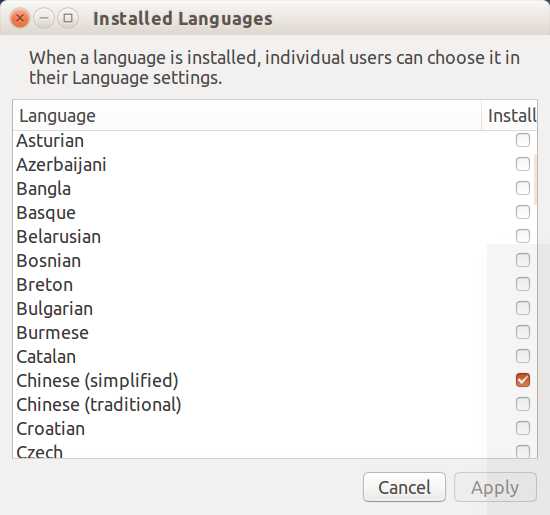Screen dimensions: 550x515
Task: Tick the Bulgarian install checkbox
Action: click(523, 308)
